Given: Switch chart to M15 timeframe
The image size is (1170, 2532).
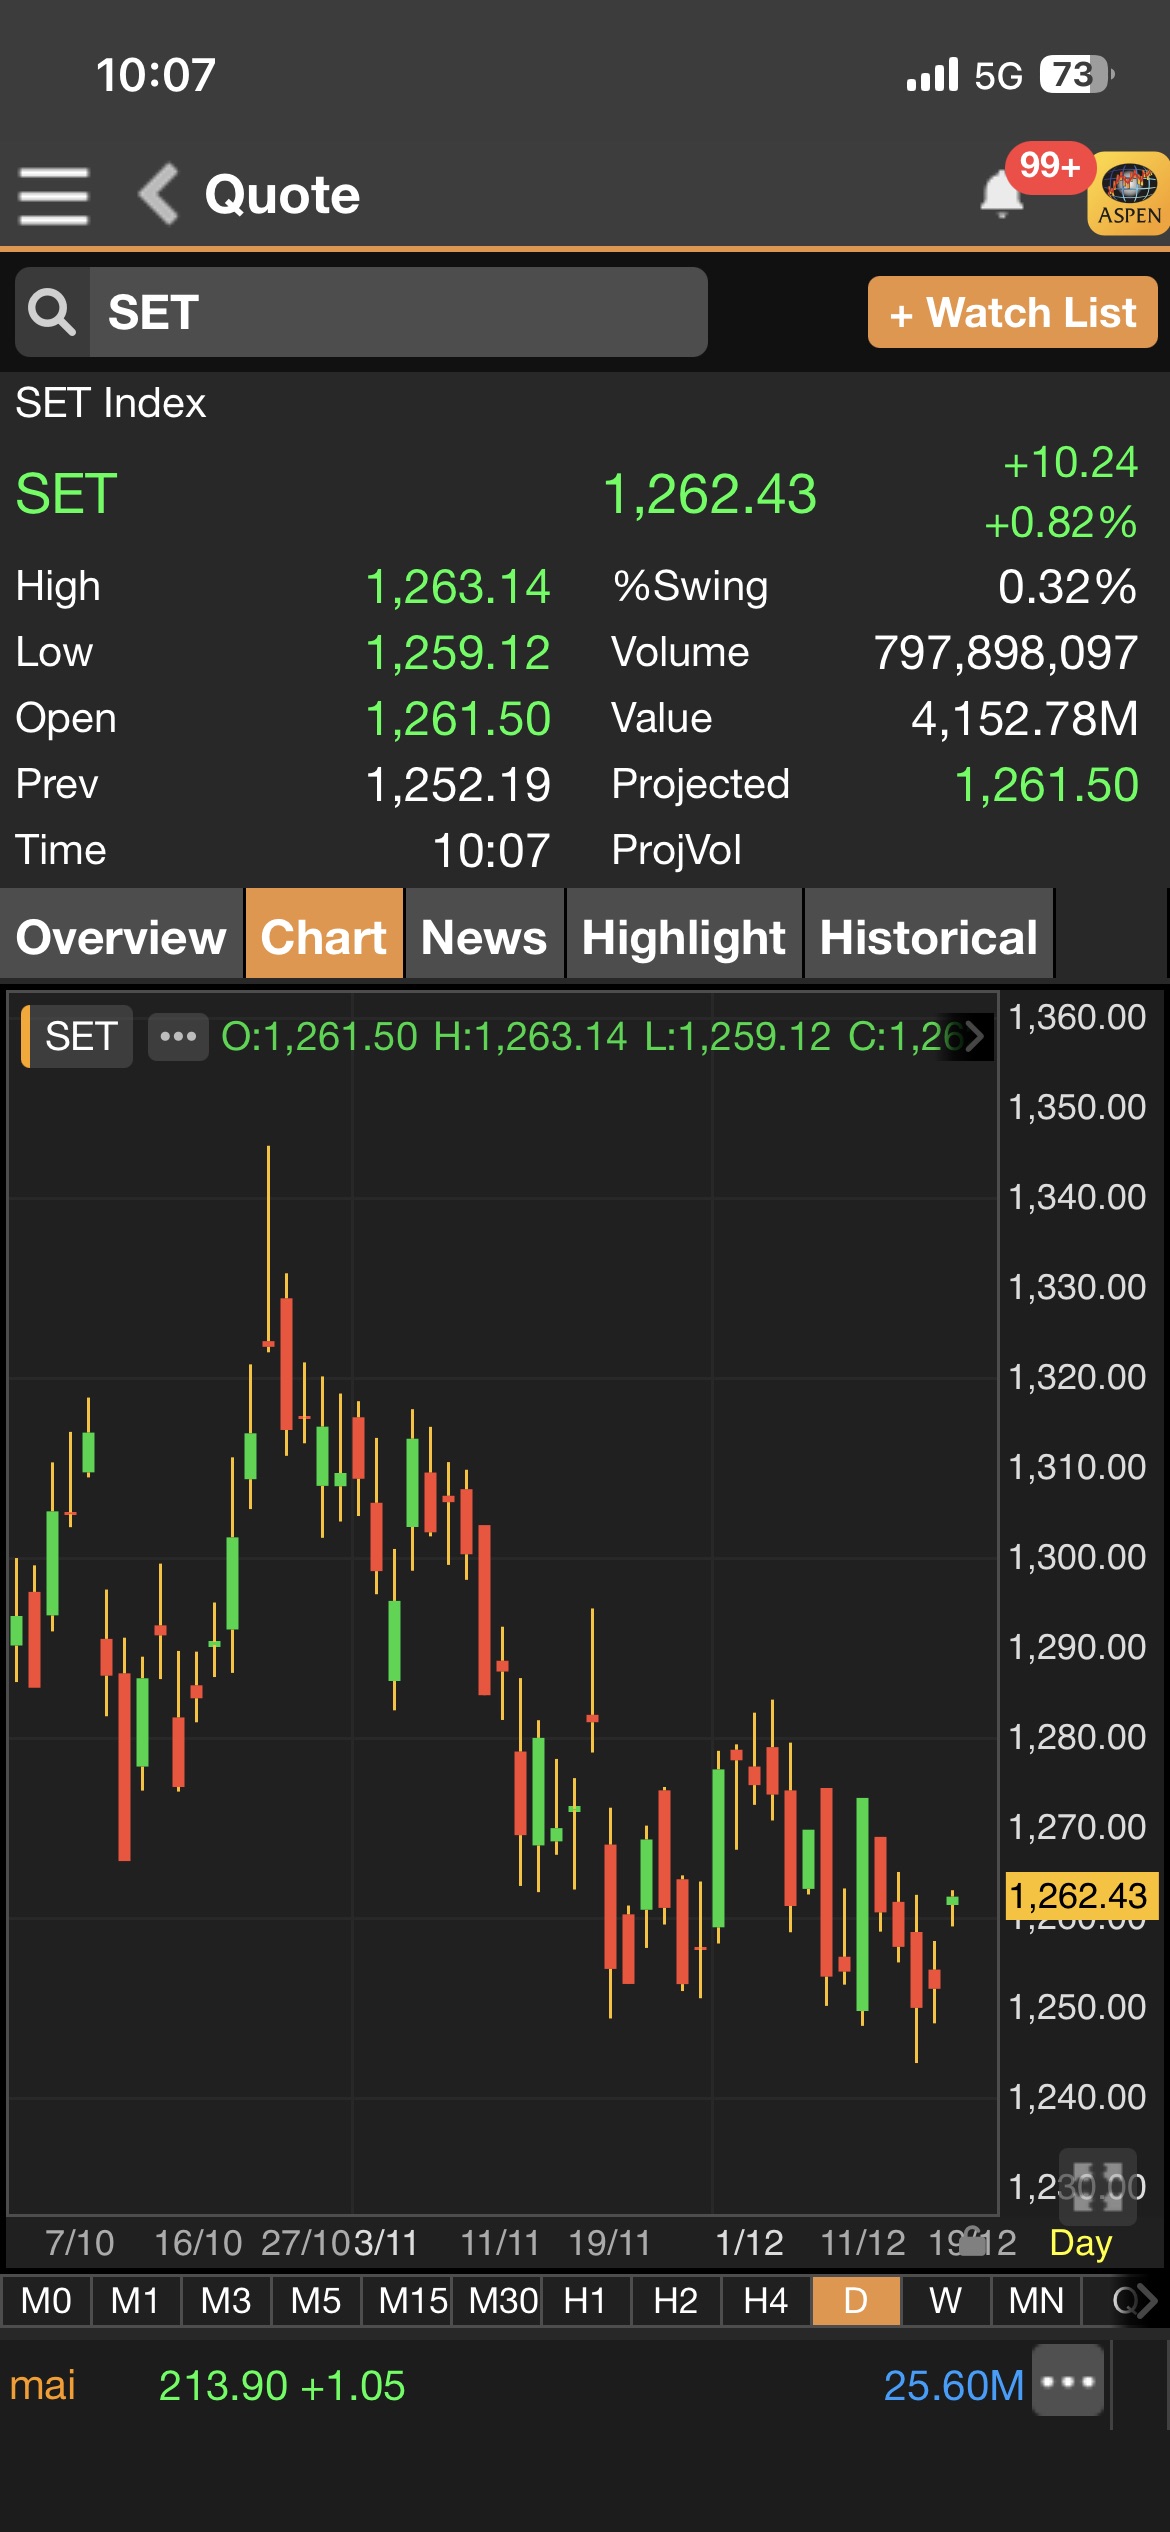Looking at the screenshot, I should coord(412,2301).
